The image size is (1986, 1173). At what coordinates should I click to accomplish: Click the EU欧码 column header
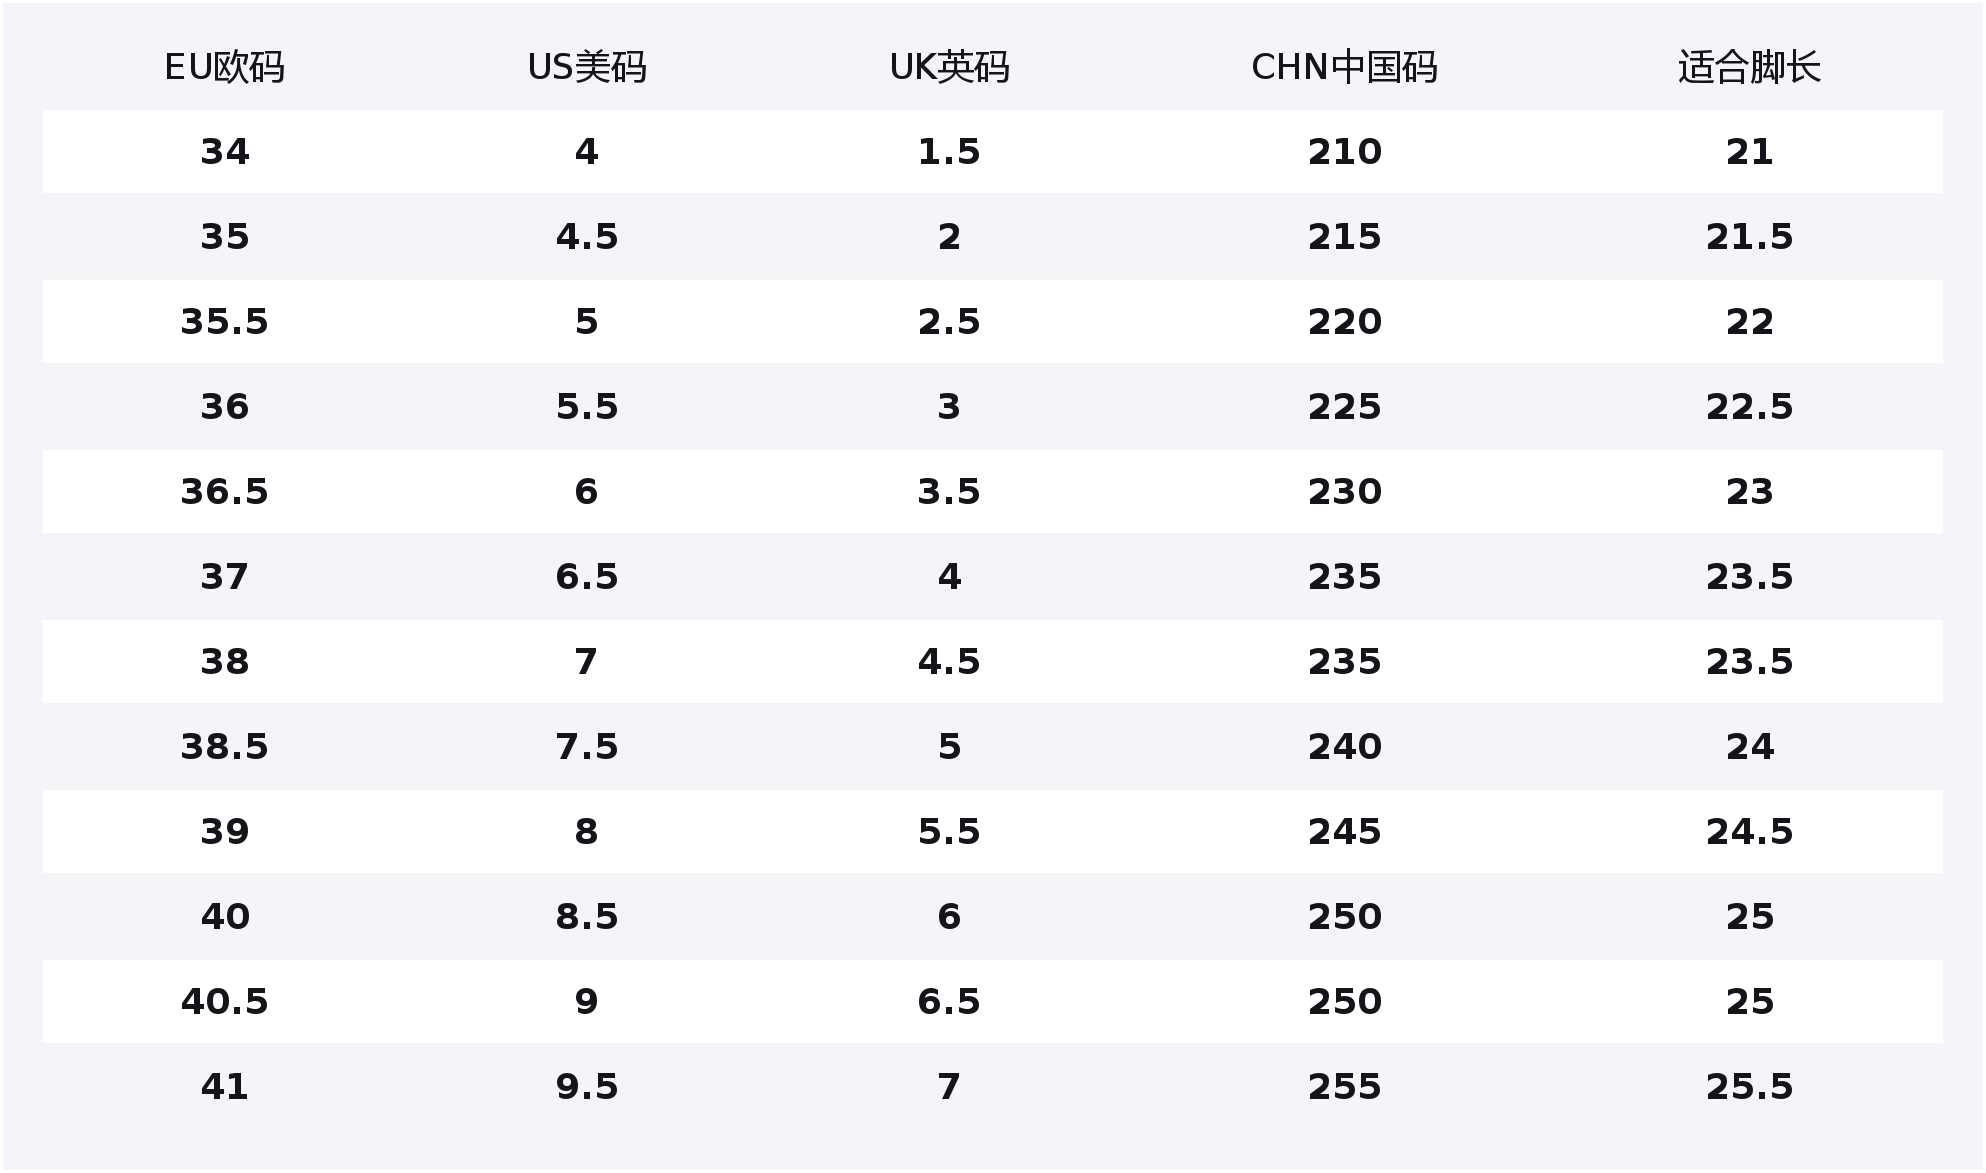pos(224,68)
